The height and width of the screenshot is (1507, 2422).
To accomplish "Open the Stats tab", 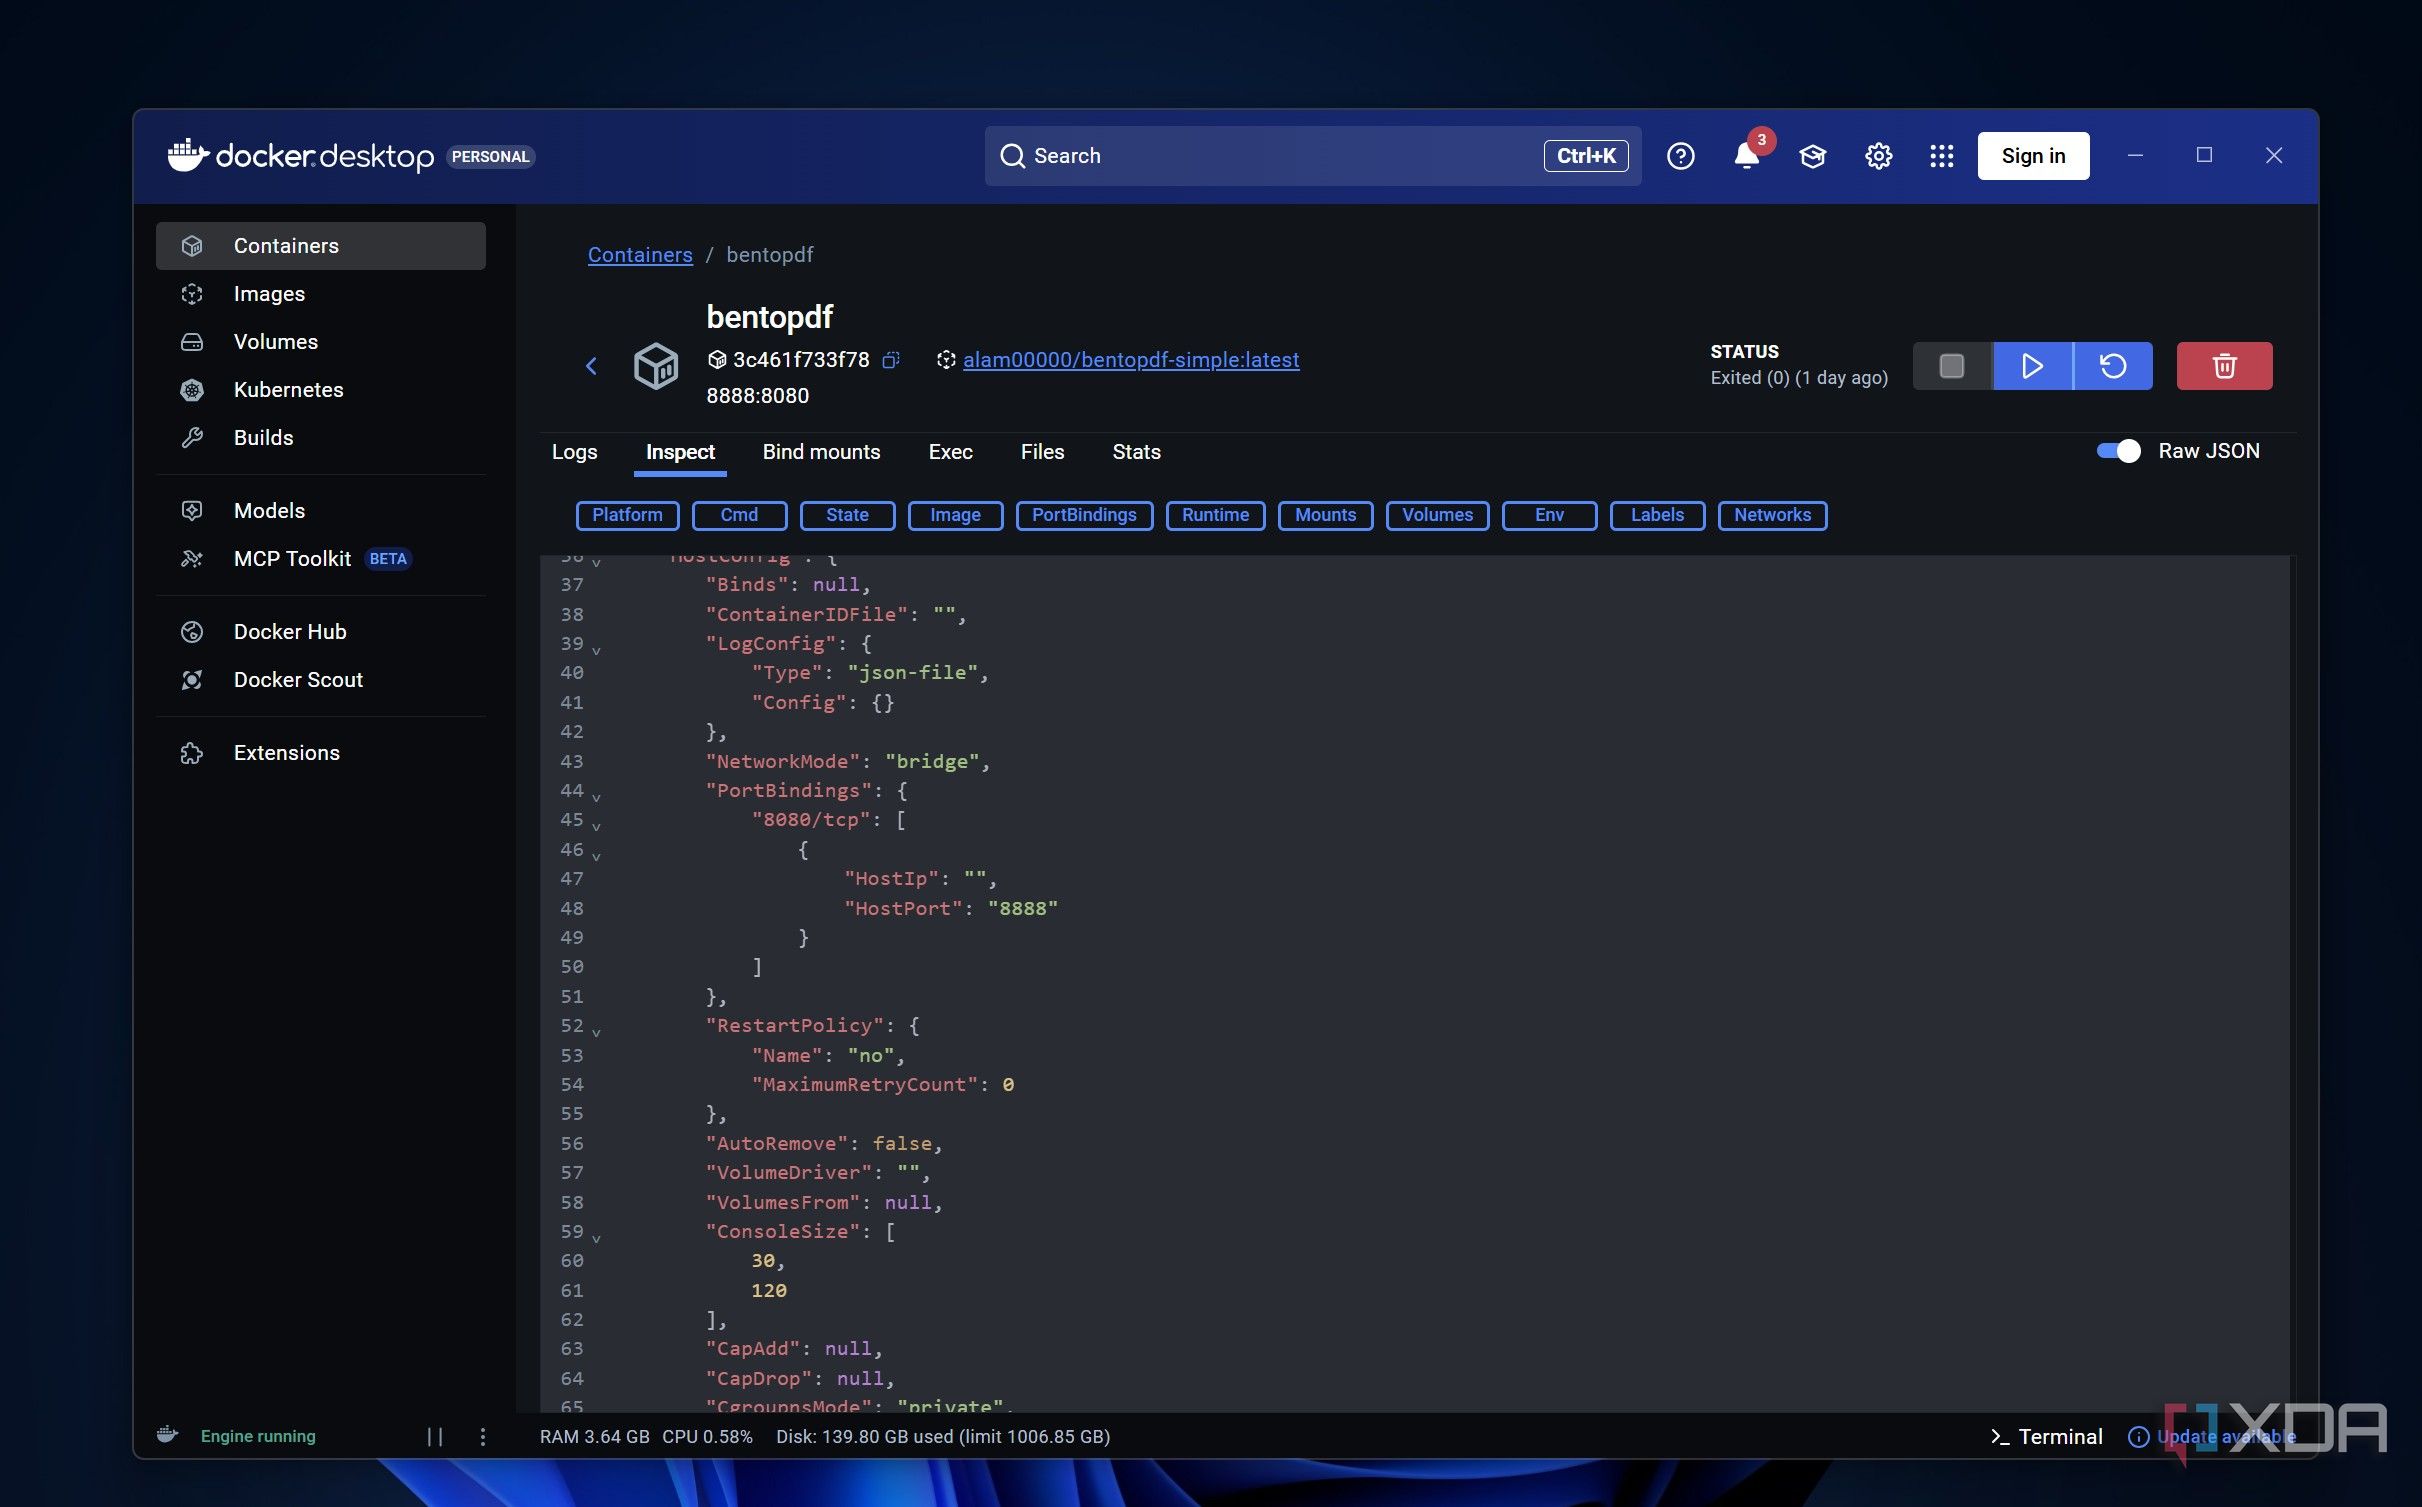I will [x=1136, y=452].
